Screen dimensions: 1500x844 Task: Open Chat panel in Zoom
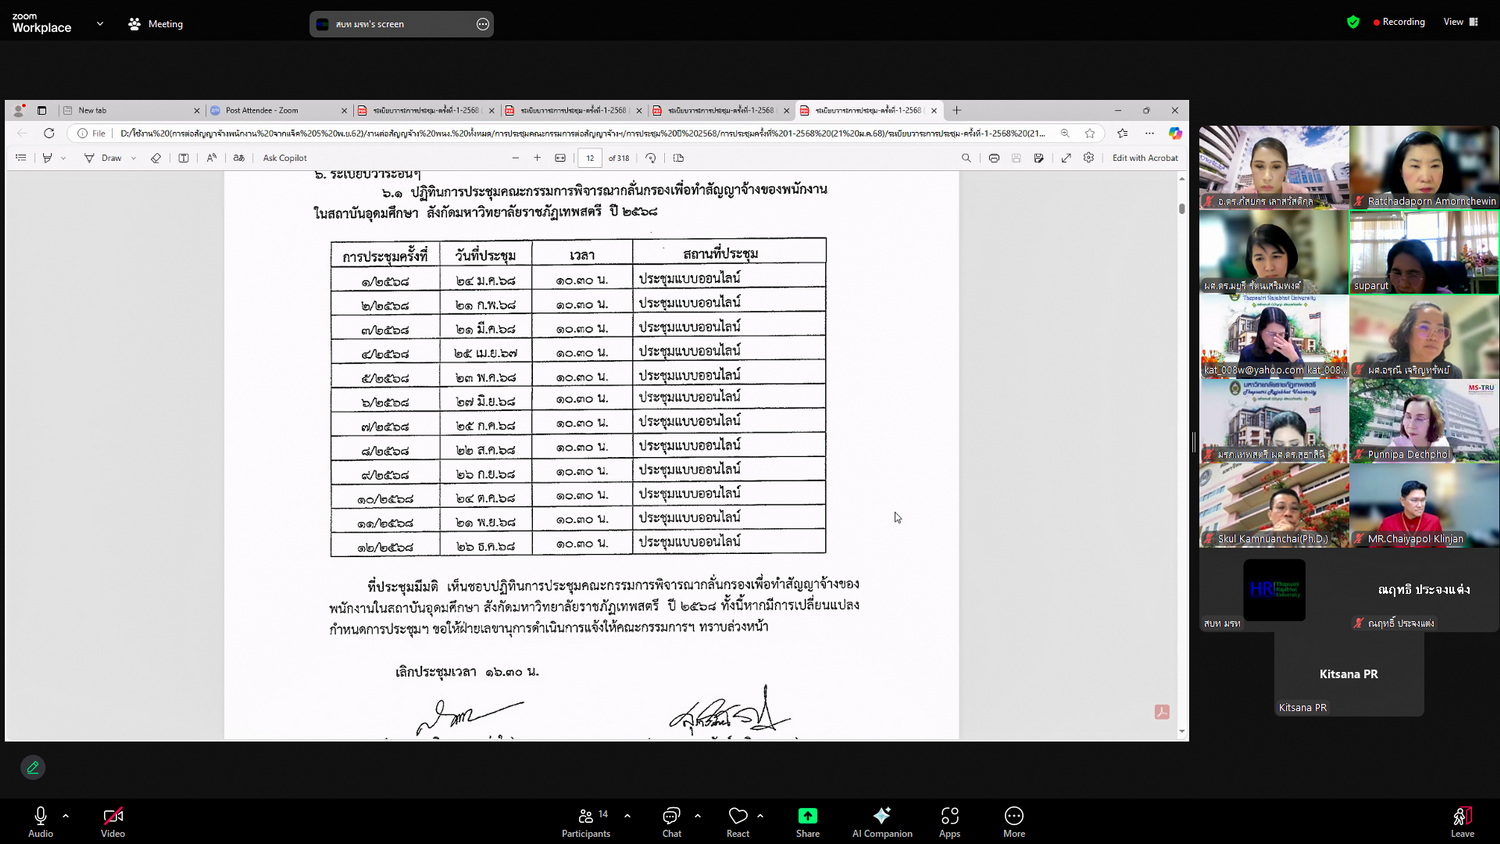coord(672,821)
